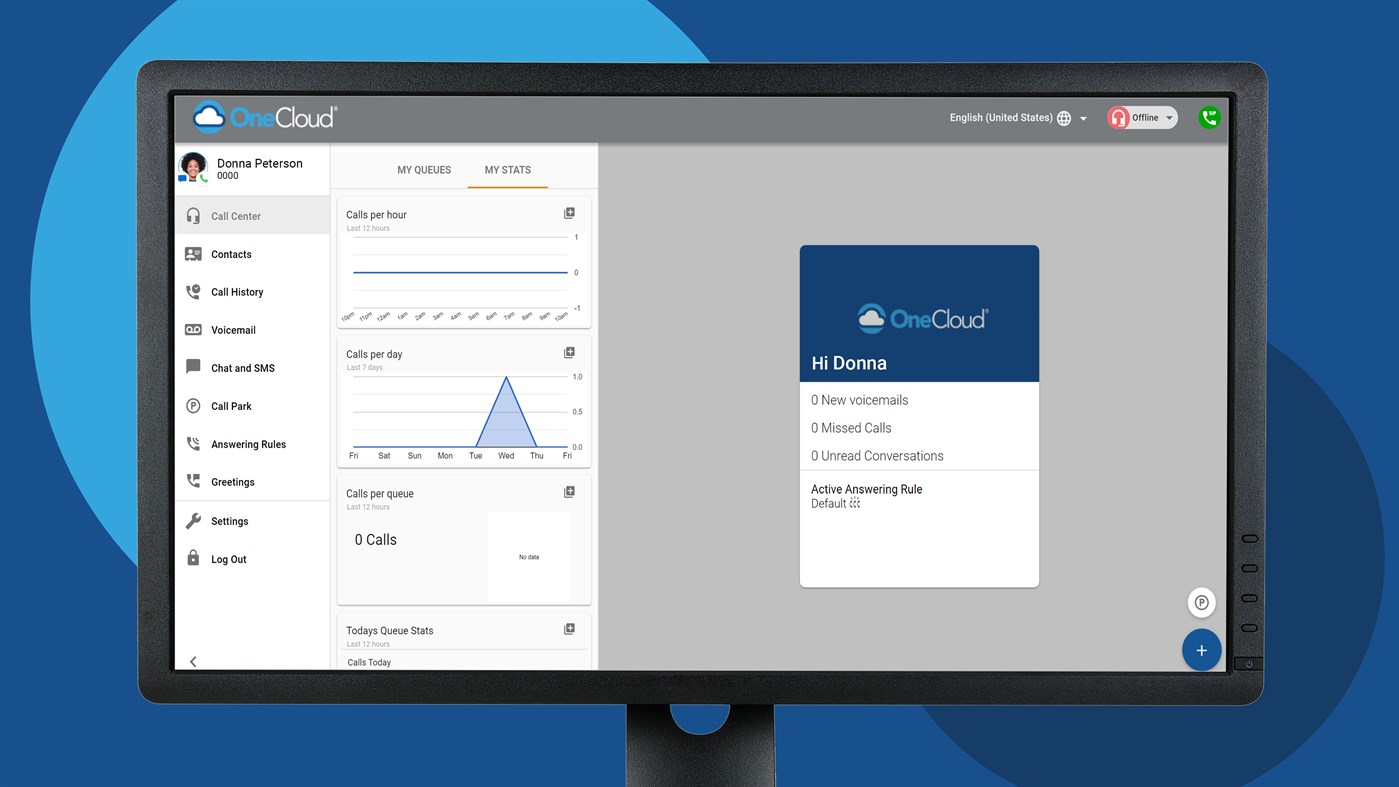This screenshot has height=787, width=1399.
Task: Toggle your Offline status
Action: [1140, 117]
